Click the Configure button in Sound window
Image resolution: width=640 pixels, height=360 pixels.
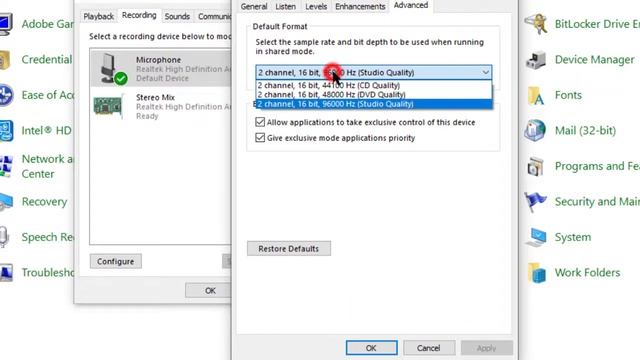(x=116, y=261)
